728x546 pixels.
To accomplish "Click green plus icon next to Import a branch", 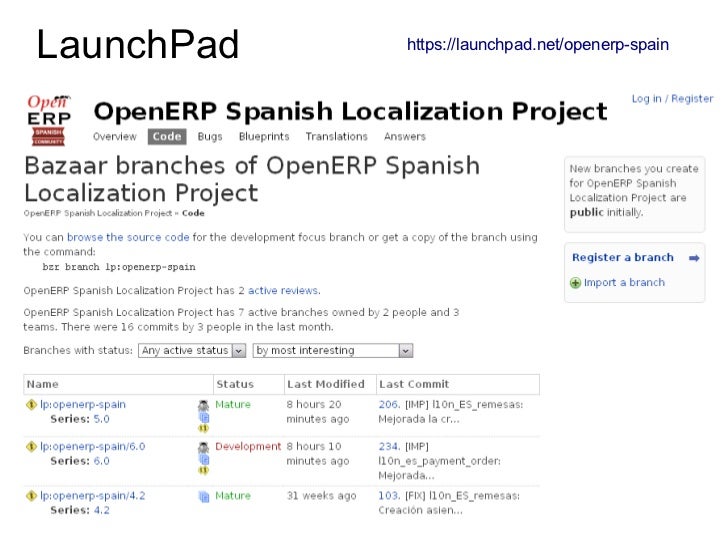I will click(575, 283).
